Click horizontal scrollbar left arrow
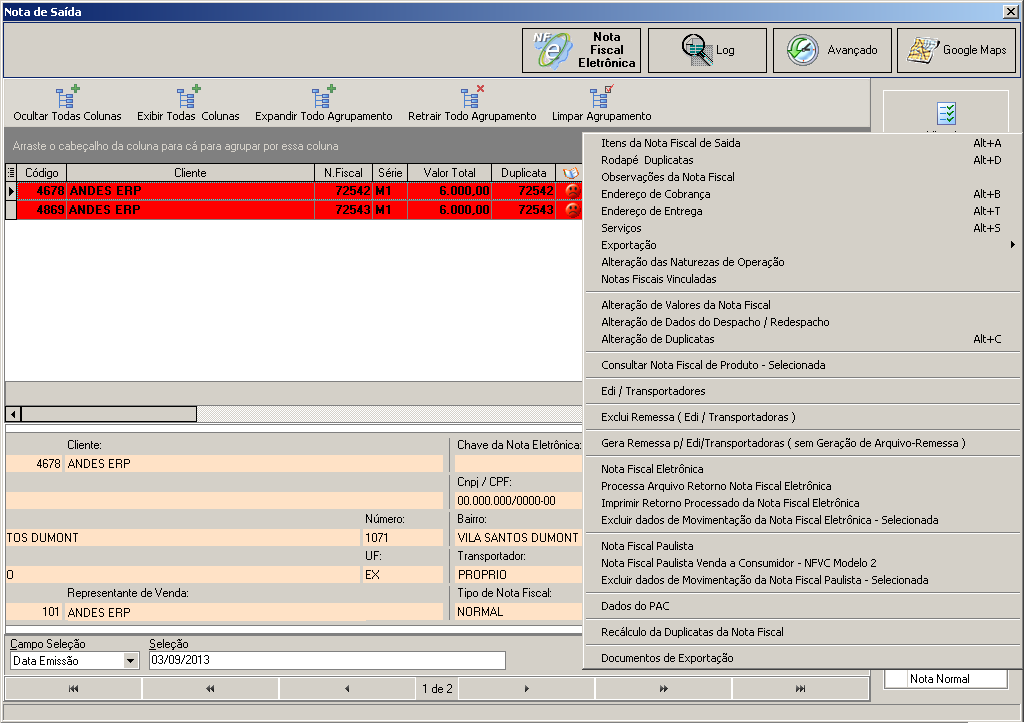The image size is (1024, 723). (x=12, y=414)
